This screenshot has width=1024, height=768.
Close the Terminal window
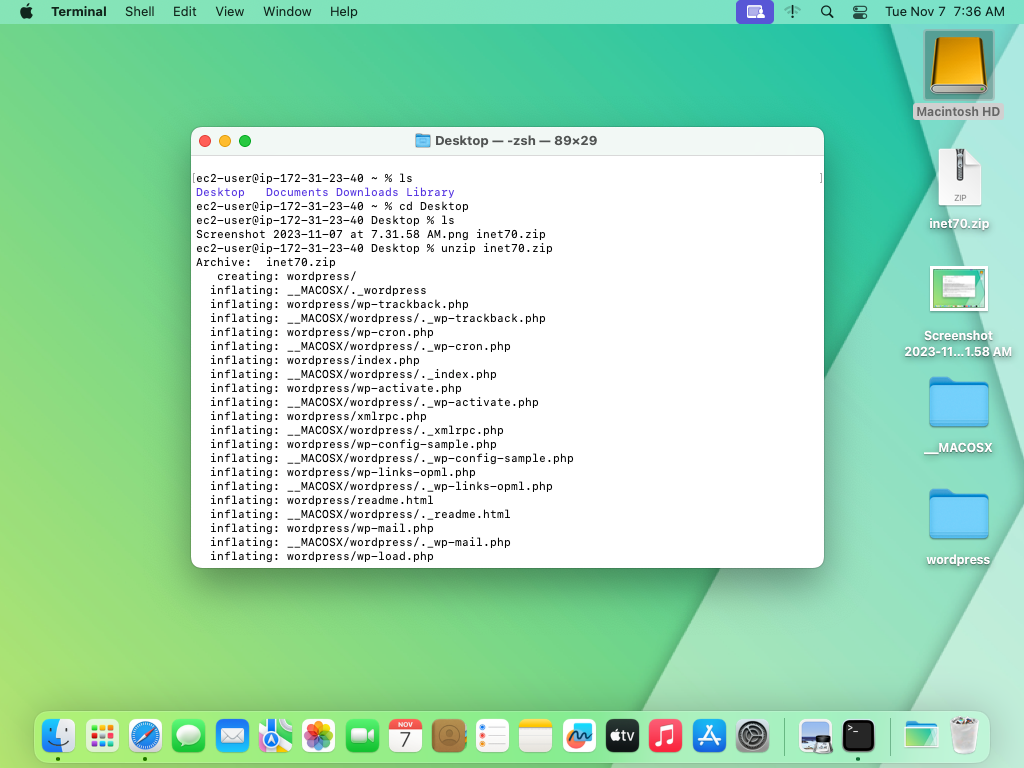pyautogui.click(x=205, y=141)
